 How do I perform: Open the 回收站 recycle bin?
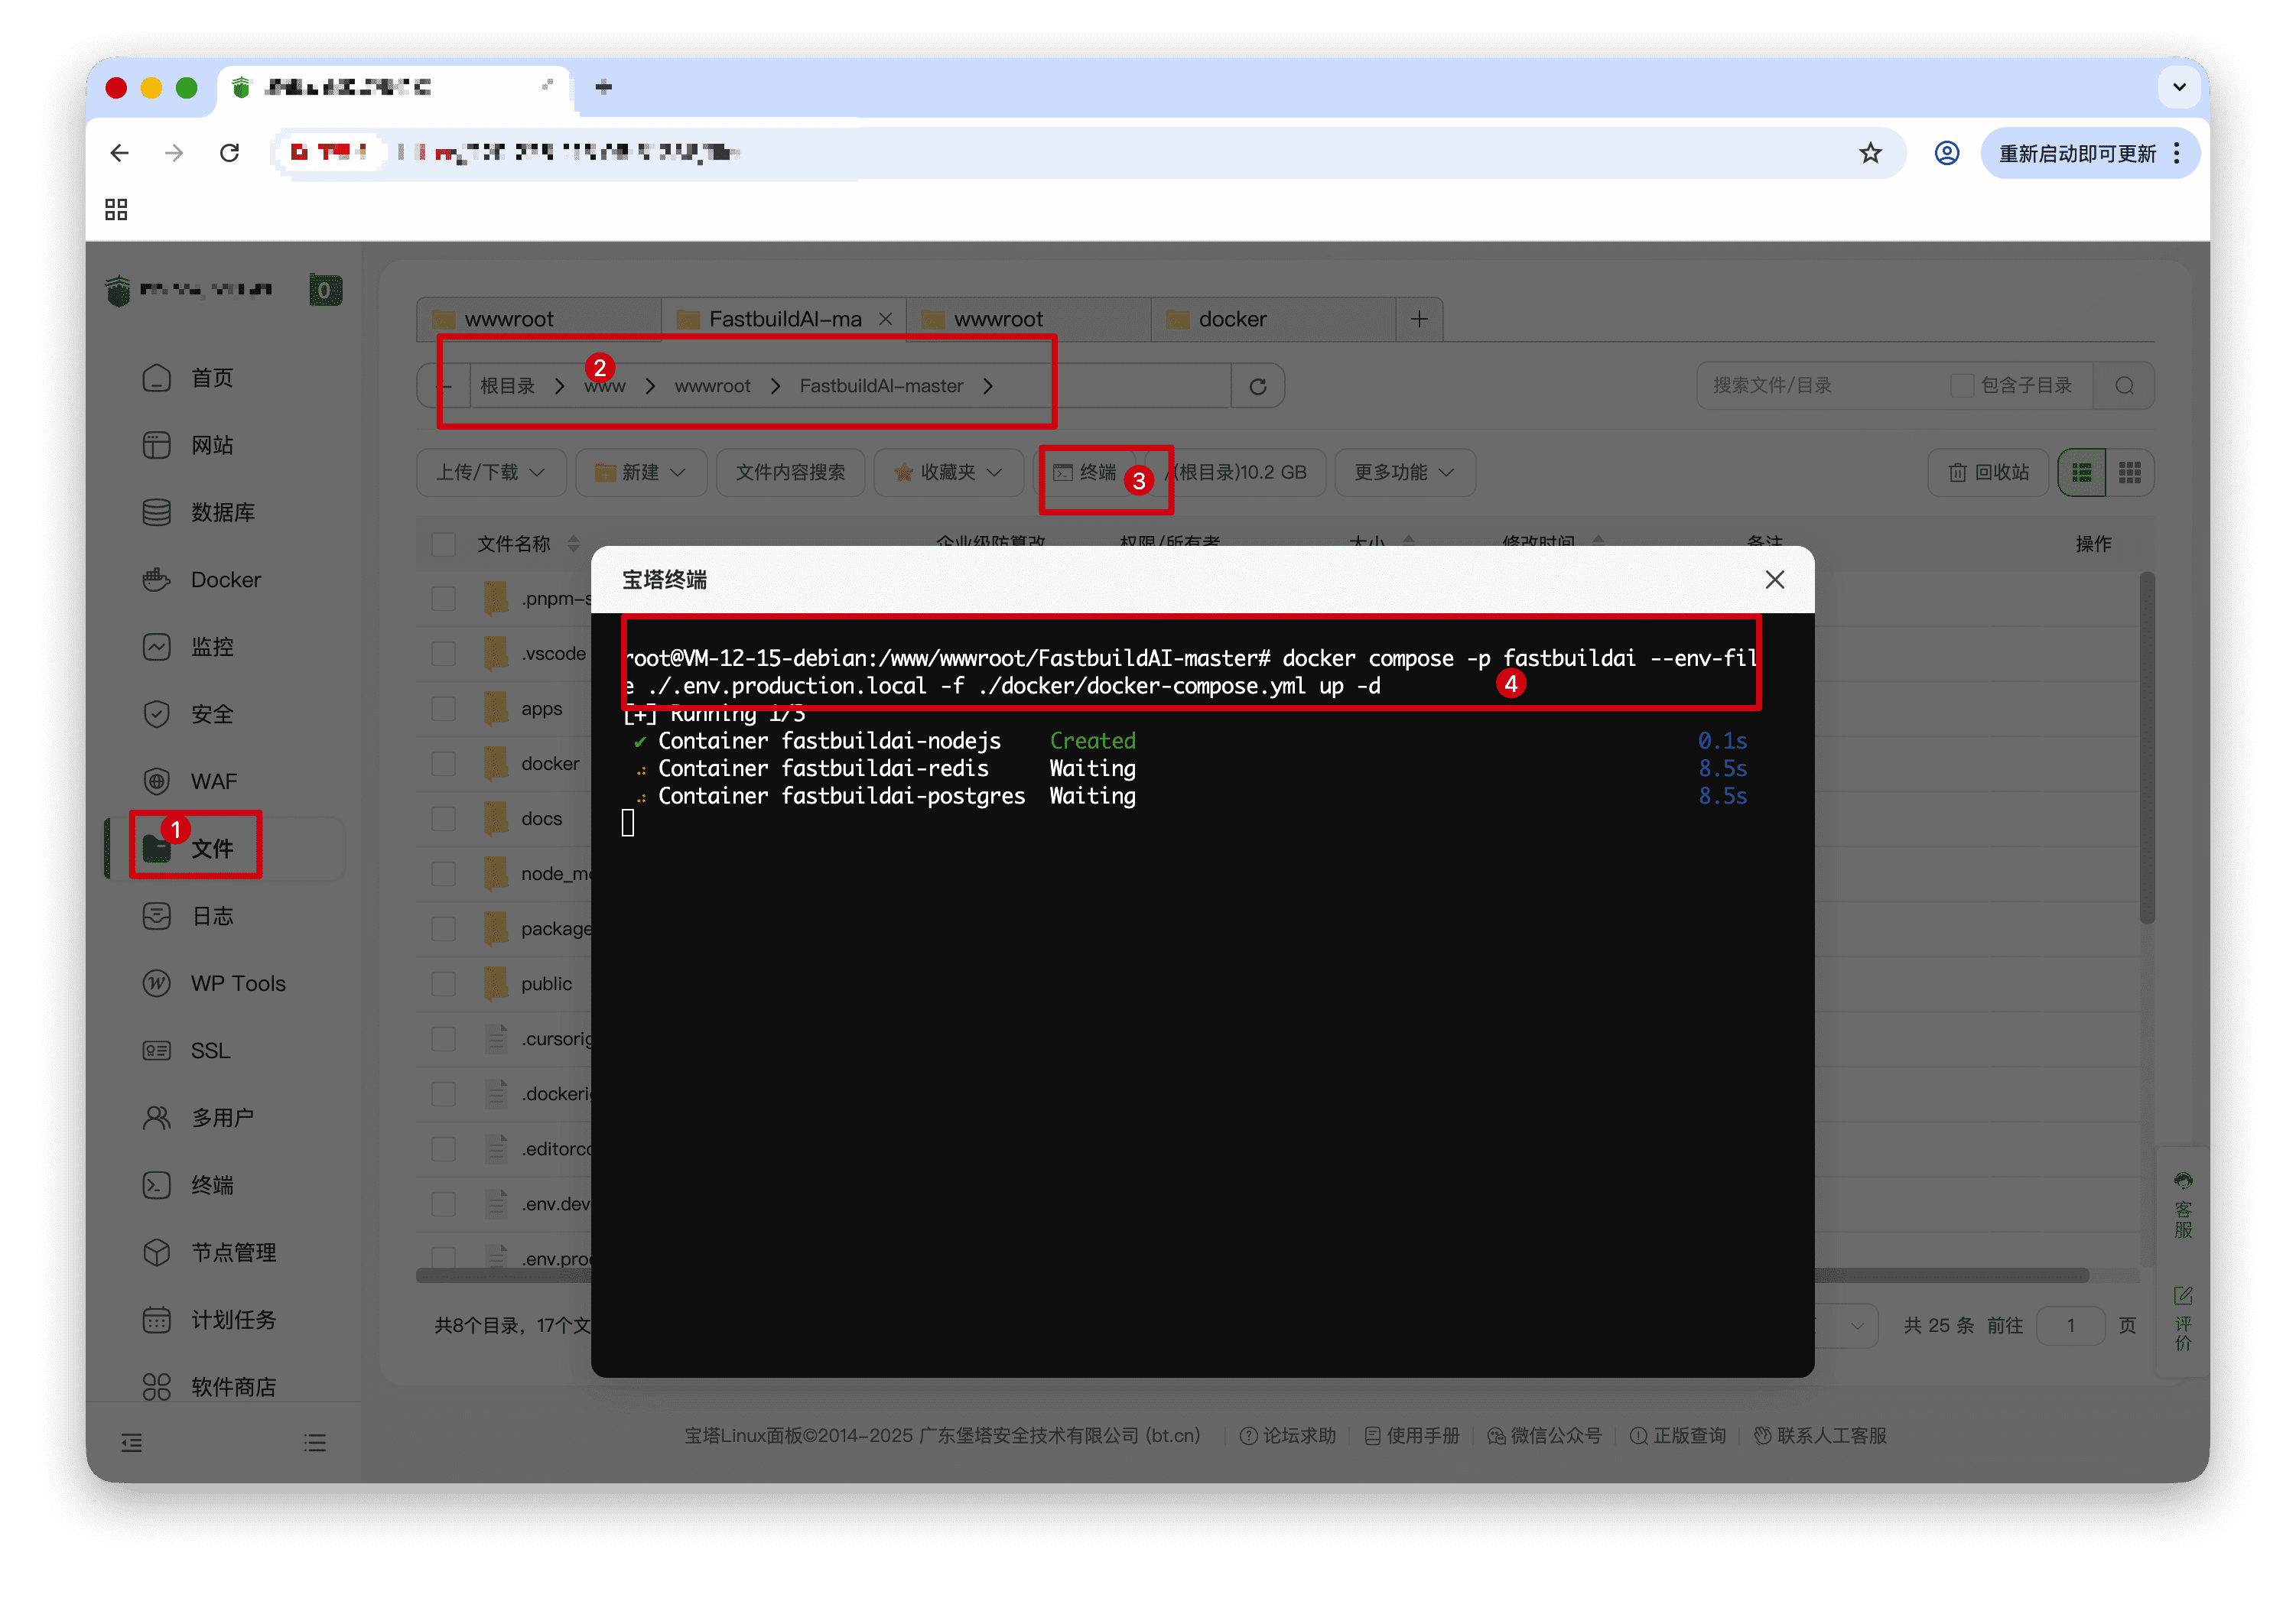tap(1988, 472)
